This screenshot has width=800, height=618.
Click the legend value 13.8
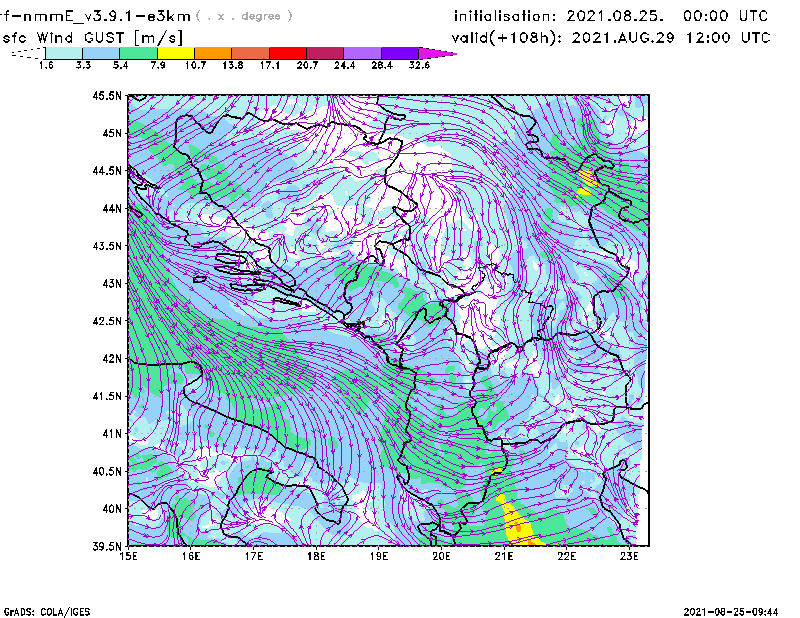point(233,65)
